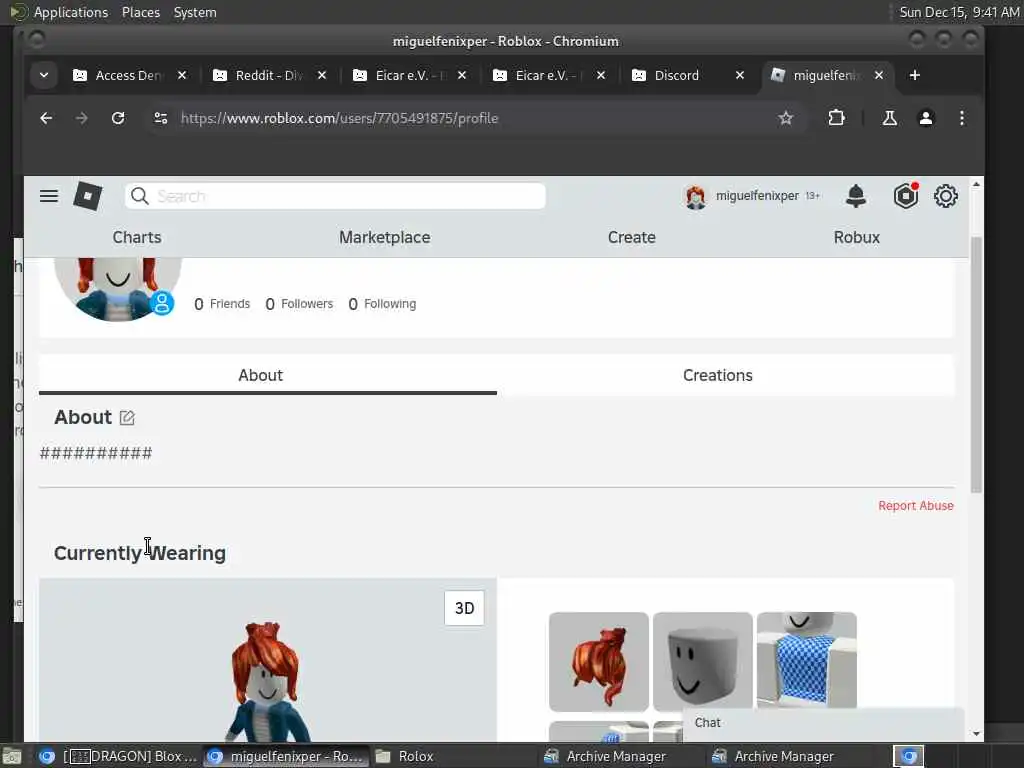
Task: Open the red hair accessory thumbnail
Action: coord(599,662)
